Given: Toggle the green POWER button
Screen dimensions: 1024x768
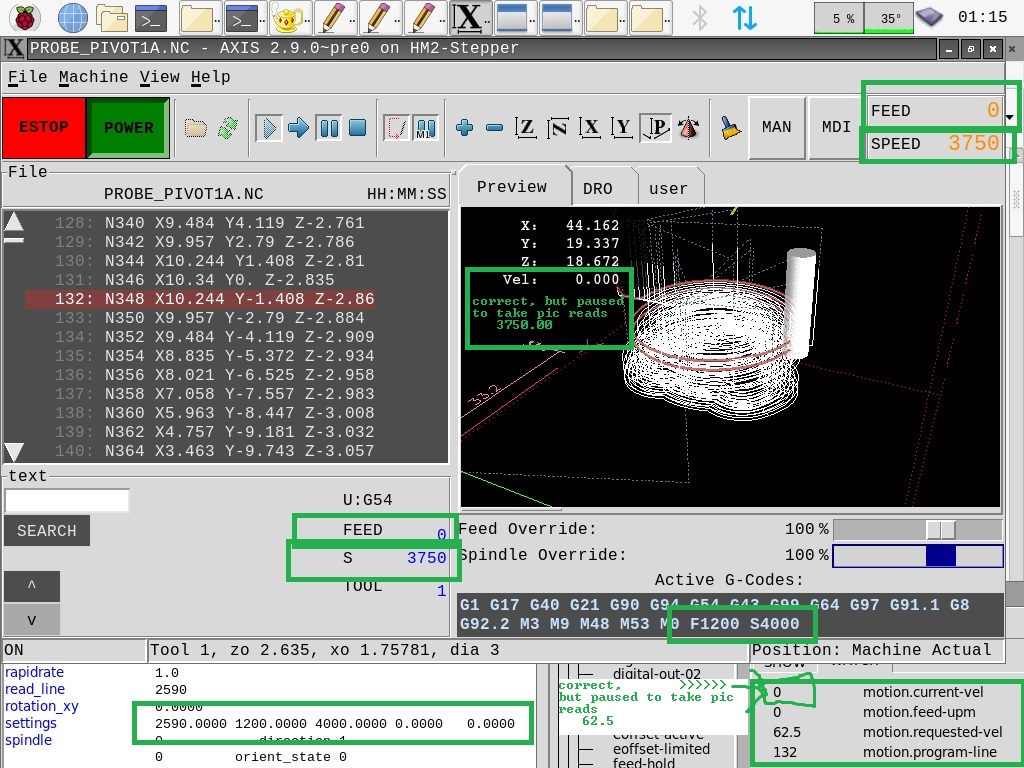Looking at the screenshot, I should coord(128,128).
